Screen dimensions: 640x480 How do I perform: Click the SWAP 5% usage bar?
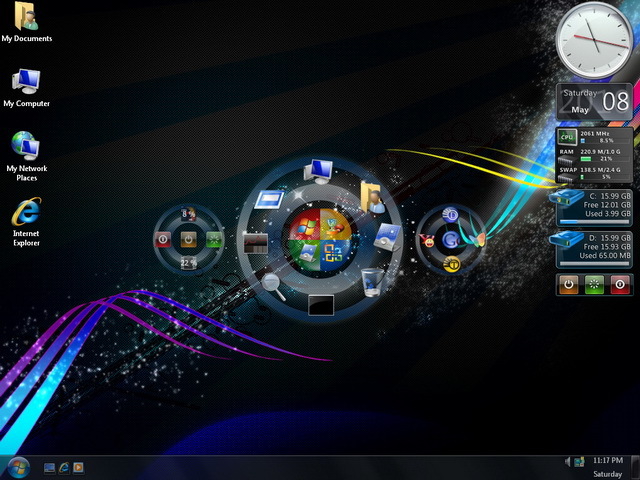(x=604, y=177)
